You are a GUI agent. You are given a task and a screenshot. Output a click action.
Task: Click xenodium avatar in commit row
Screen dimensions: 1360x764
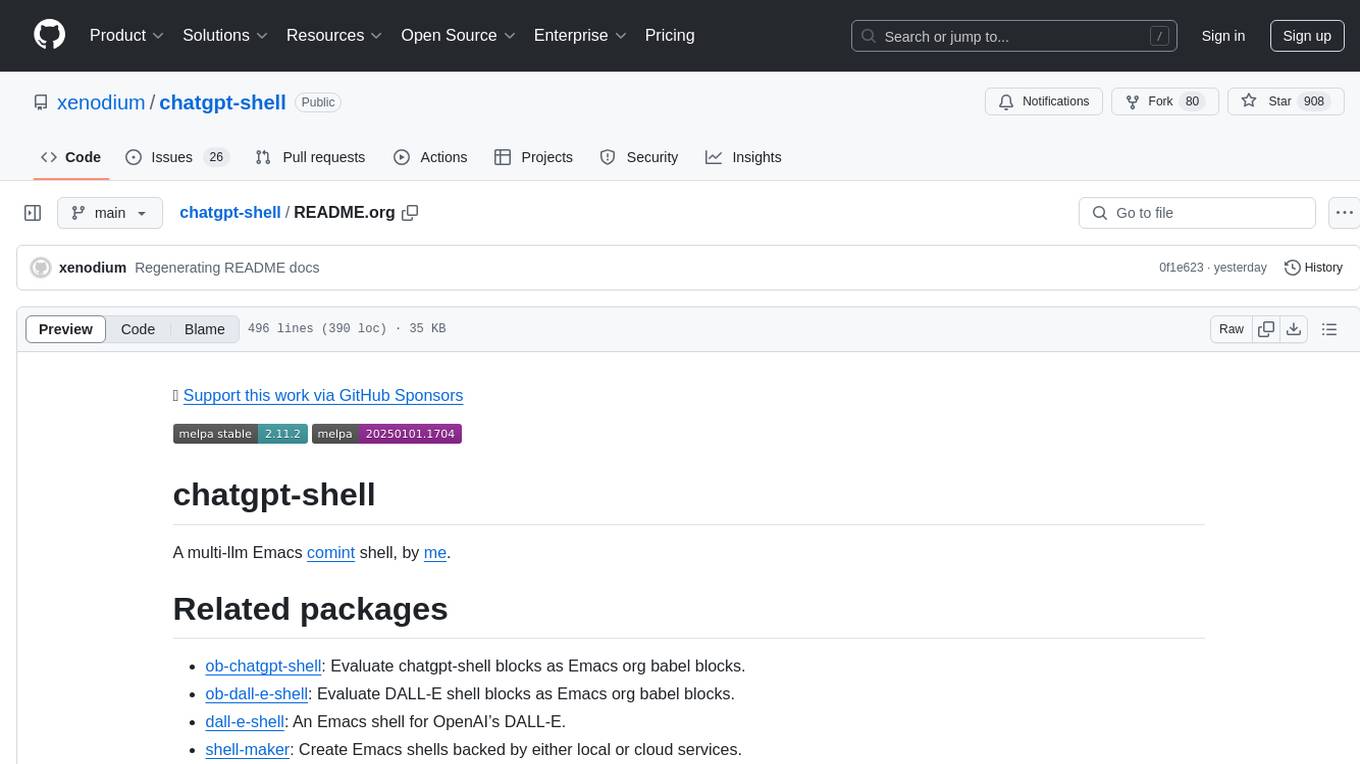pyautogui.click(x=41, y=268)
